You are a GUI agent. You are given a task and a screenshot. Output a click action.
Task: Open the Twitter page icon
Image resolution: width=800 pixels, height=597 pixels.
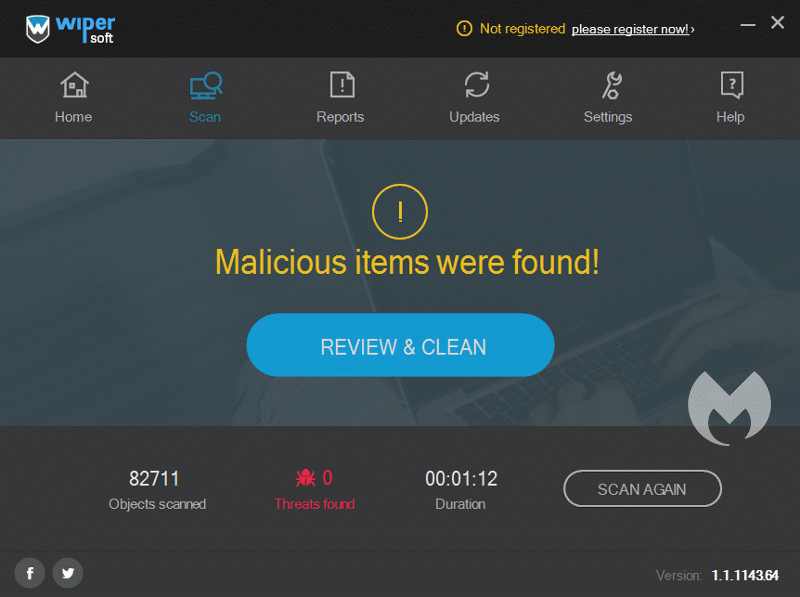point(68,573)
